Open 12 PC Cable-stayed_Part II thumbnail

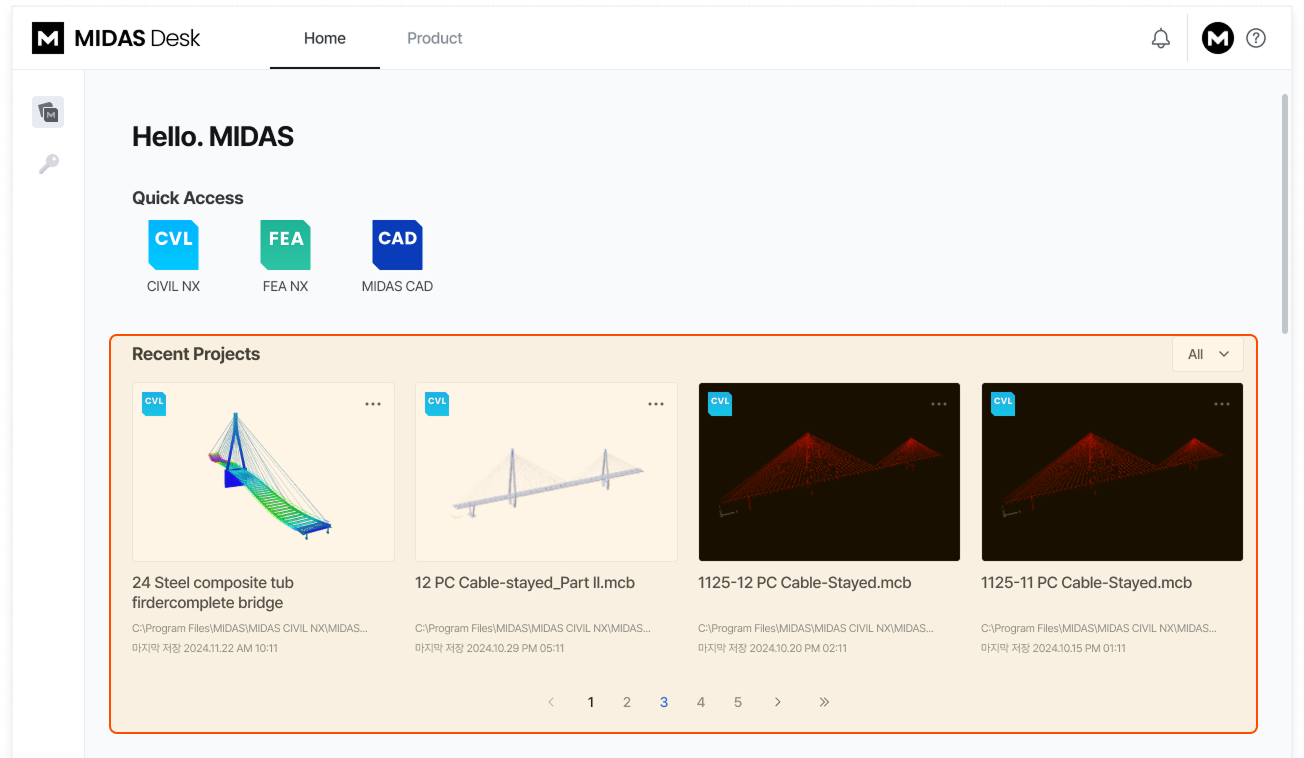tap(546, 472)
